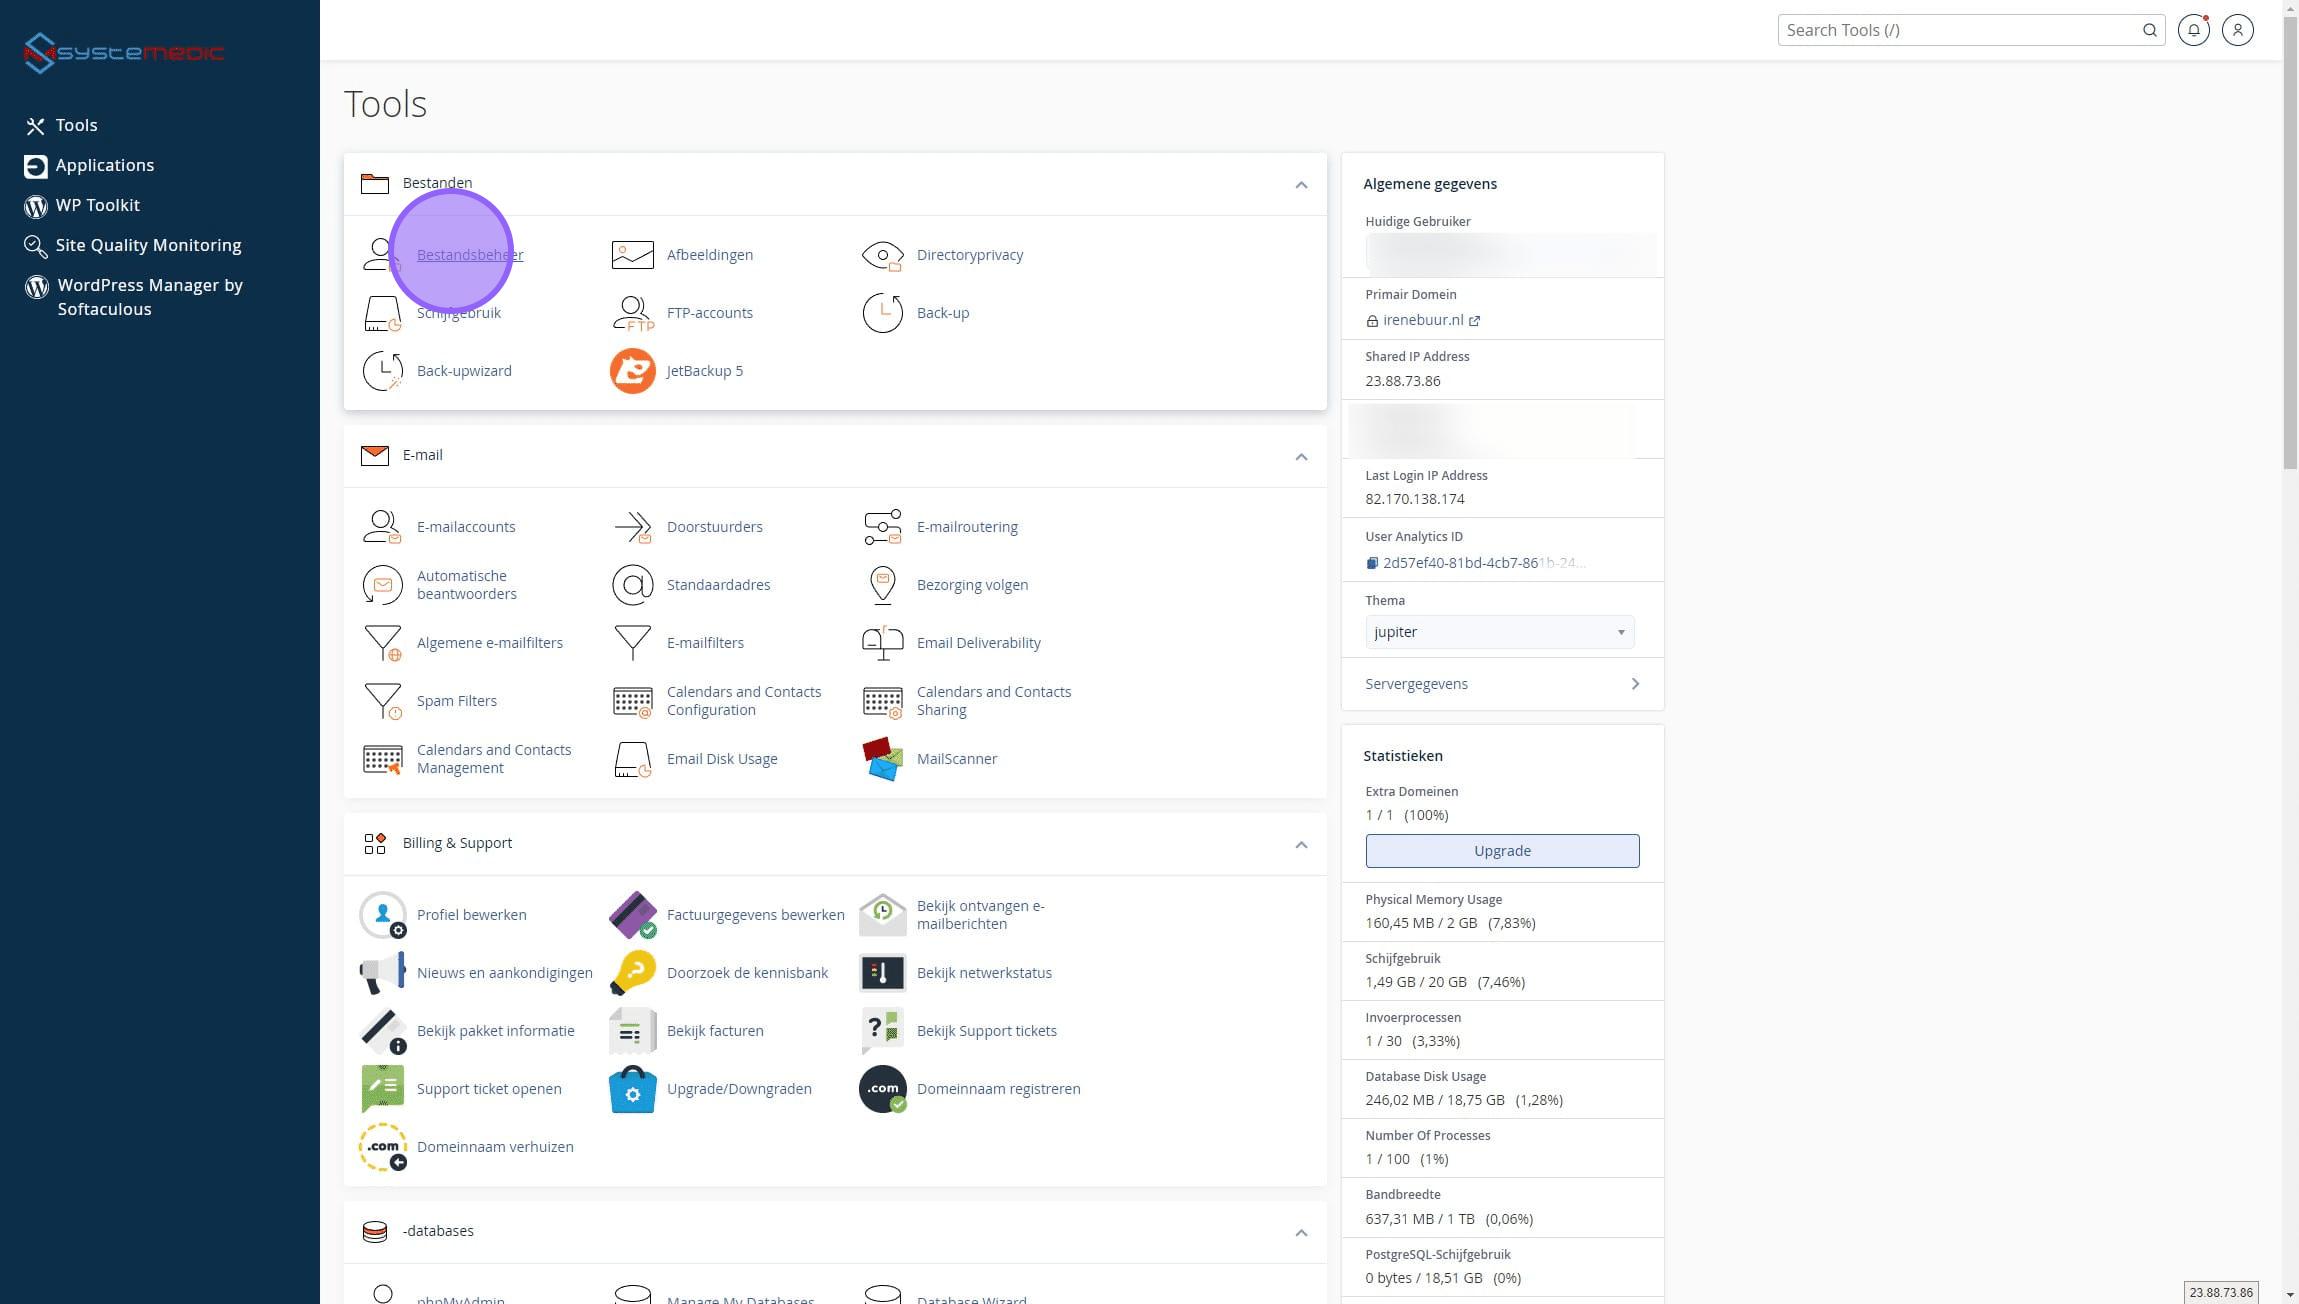Collapse the E-mail section chevron
This screenshot has width=2299, height=1304.
click(x=1301, y=457)
